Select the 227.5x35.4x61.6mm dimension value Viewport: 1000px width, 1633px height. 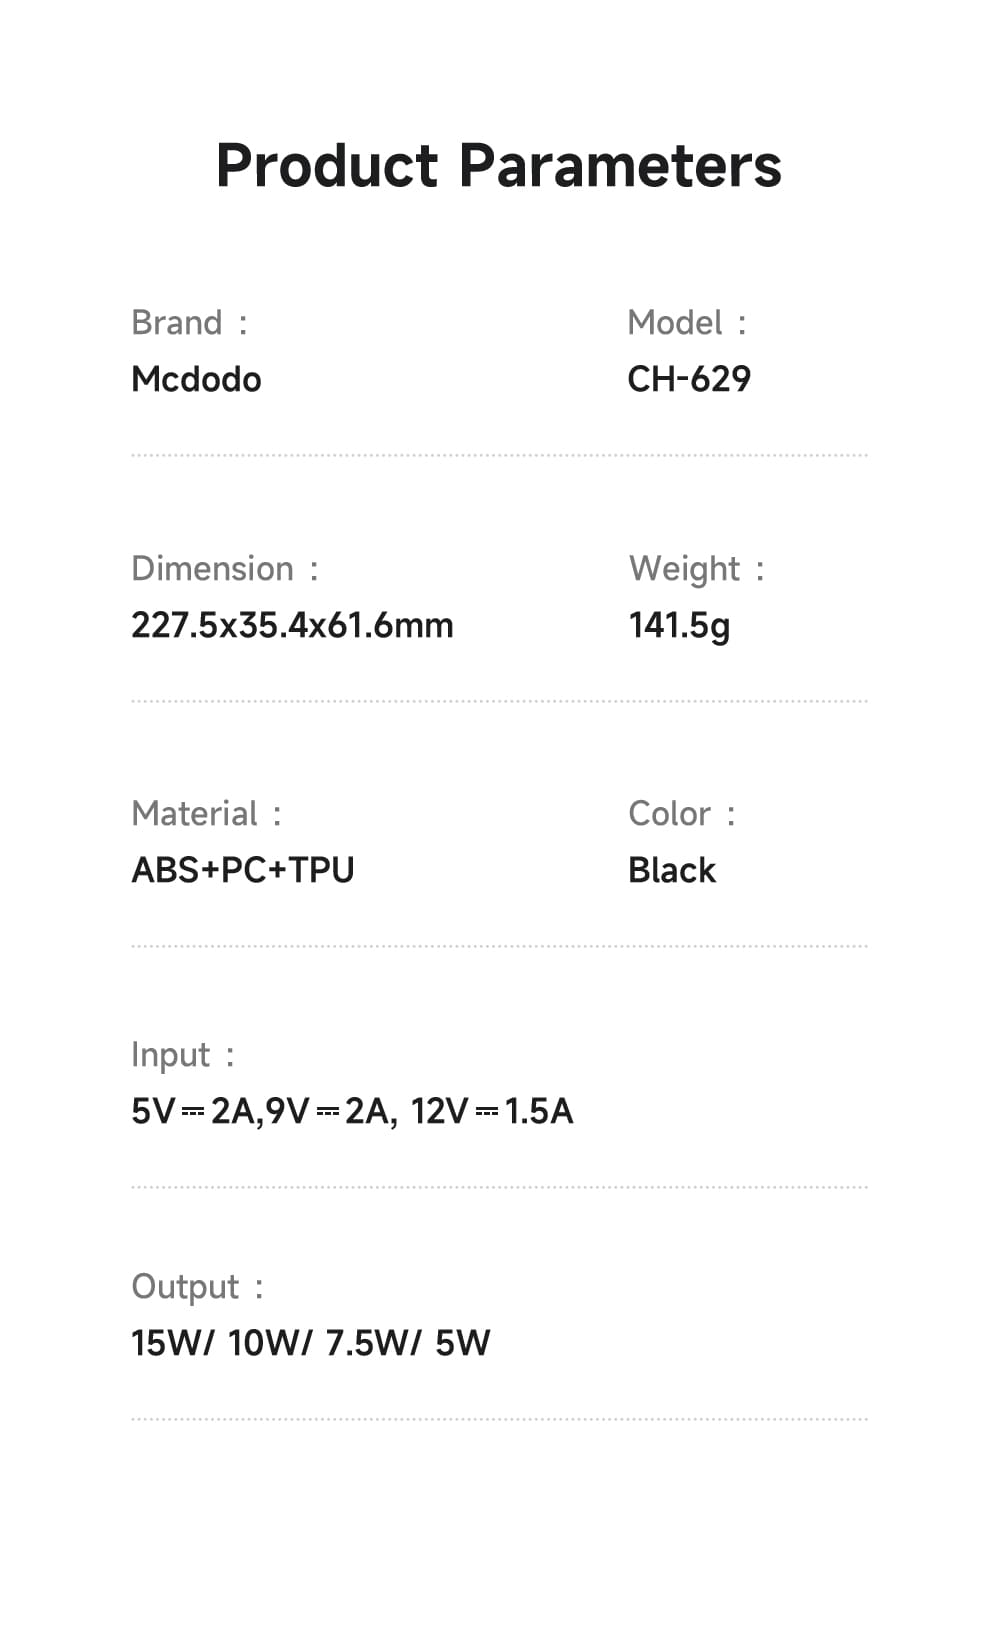[292, 625]
